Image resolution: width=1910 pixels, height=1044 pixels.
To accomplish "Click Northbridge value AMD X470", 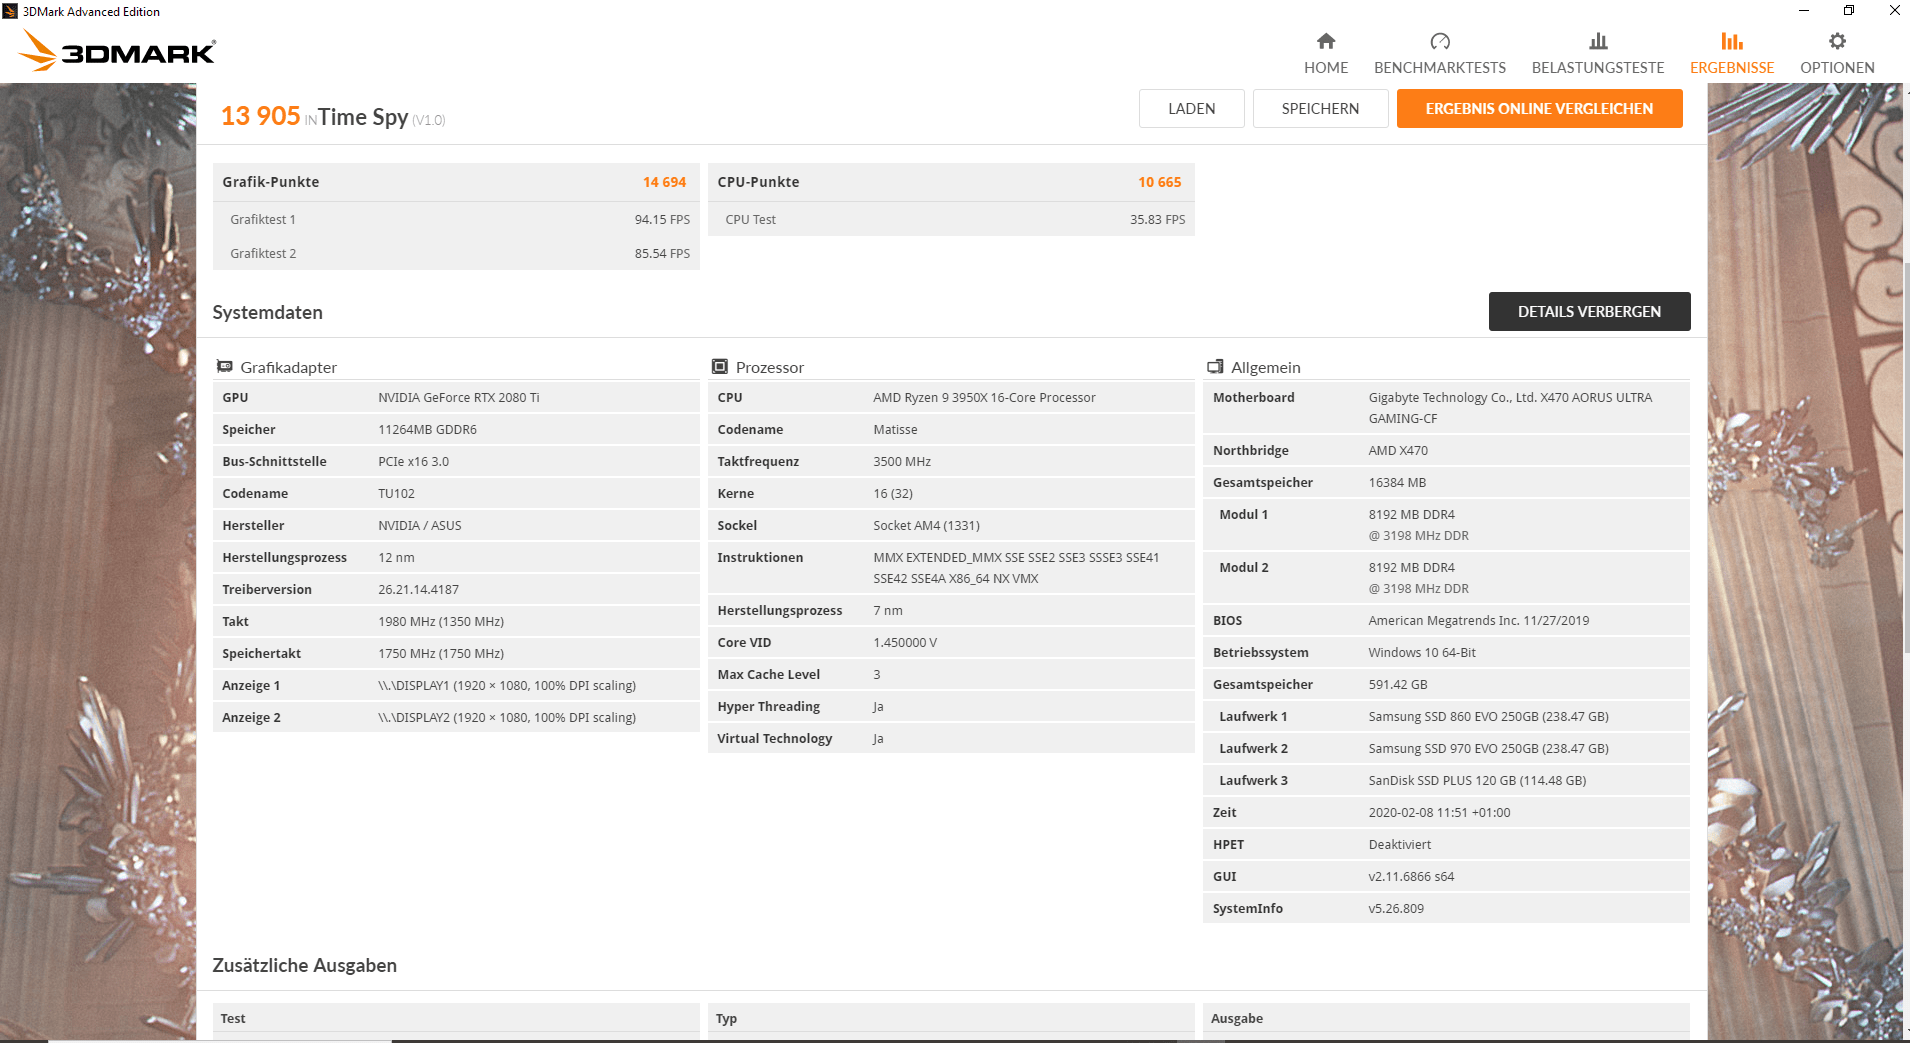I will (1398, 451).
